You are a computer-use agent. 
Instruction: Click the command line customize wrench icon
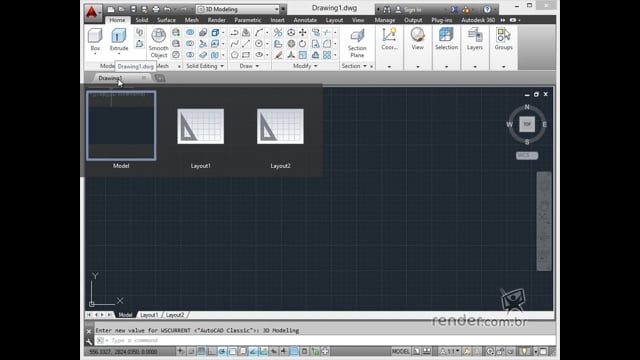pyautogui.click(x=89, y=341)
